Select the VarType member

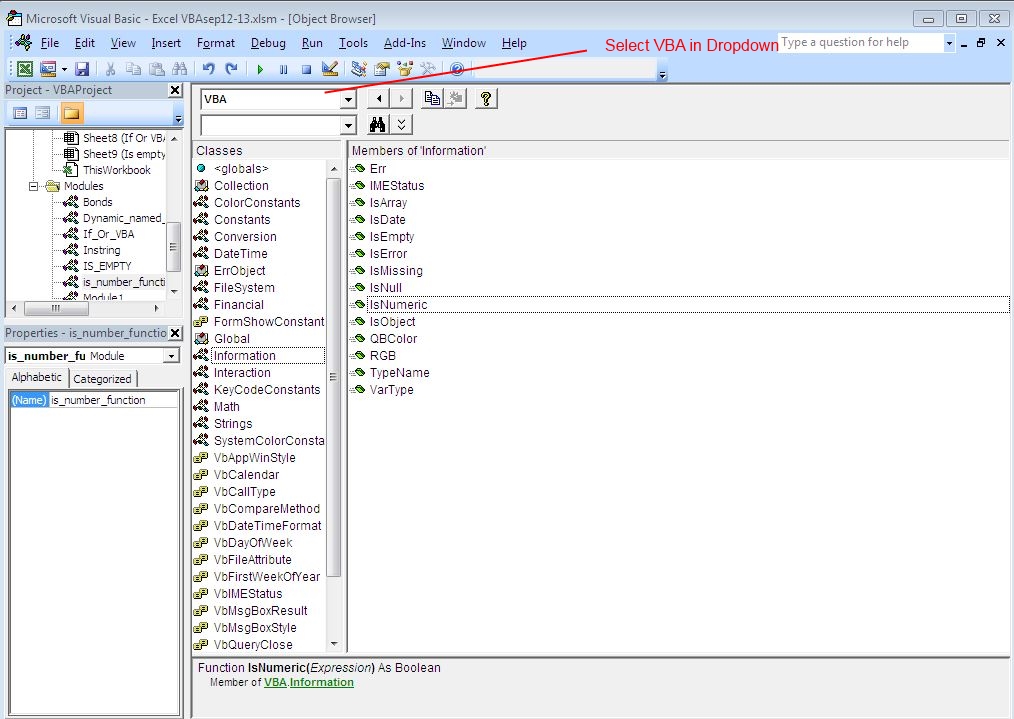391,390
